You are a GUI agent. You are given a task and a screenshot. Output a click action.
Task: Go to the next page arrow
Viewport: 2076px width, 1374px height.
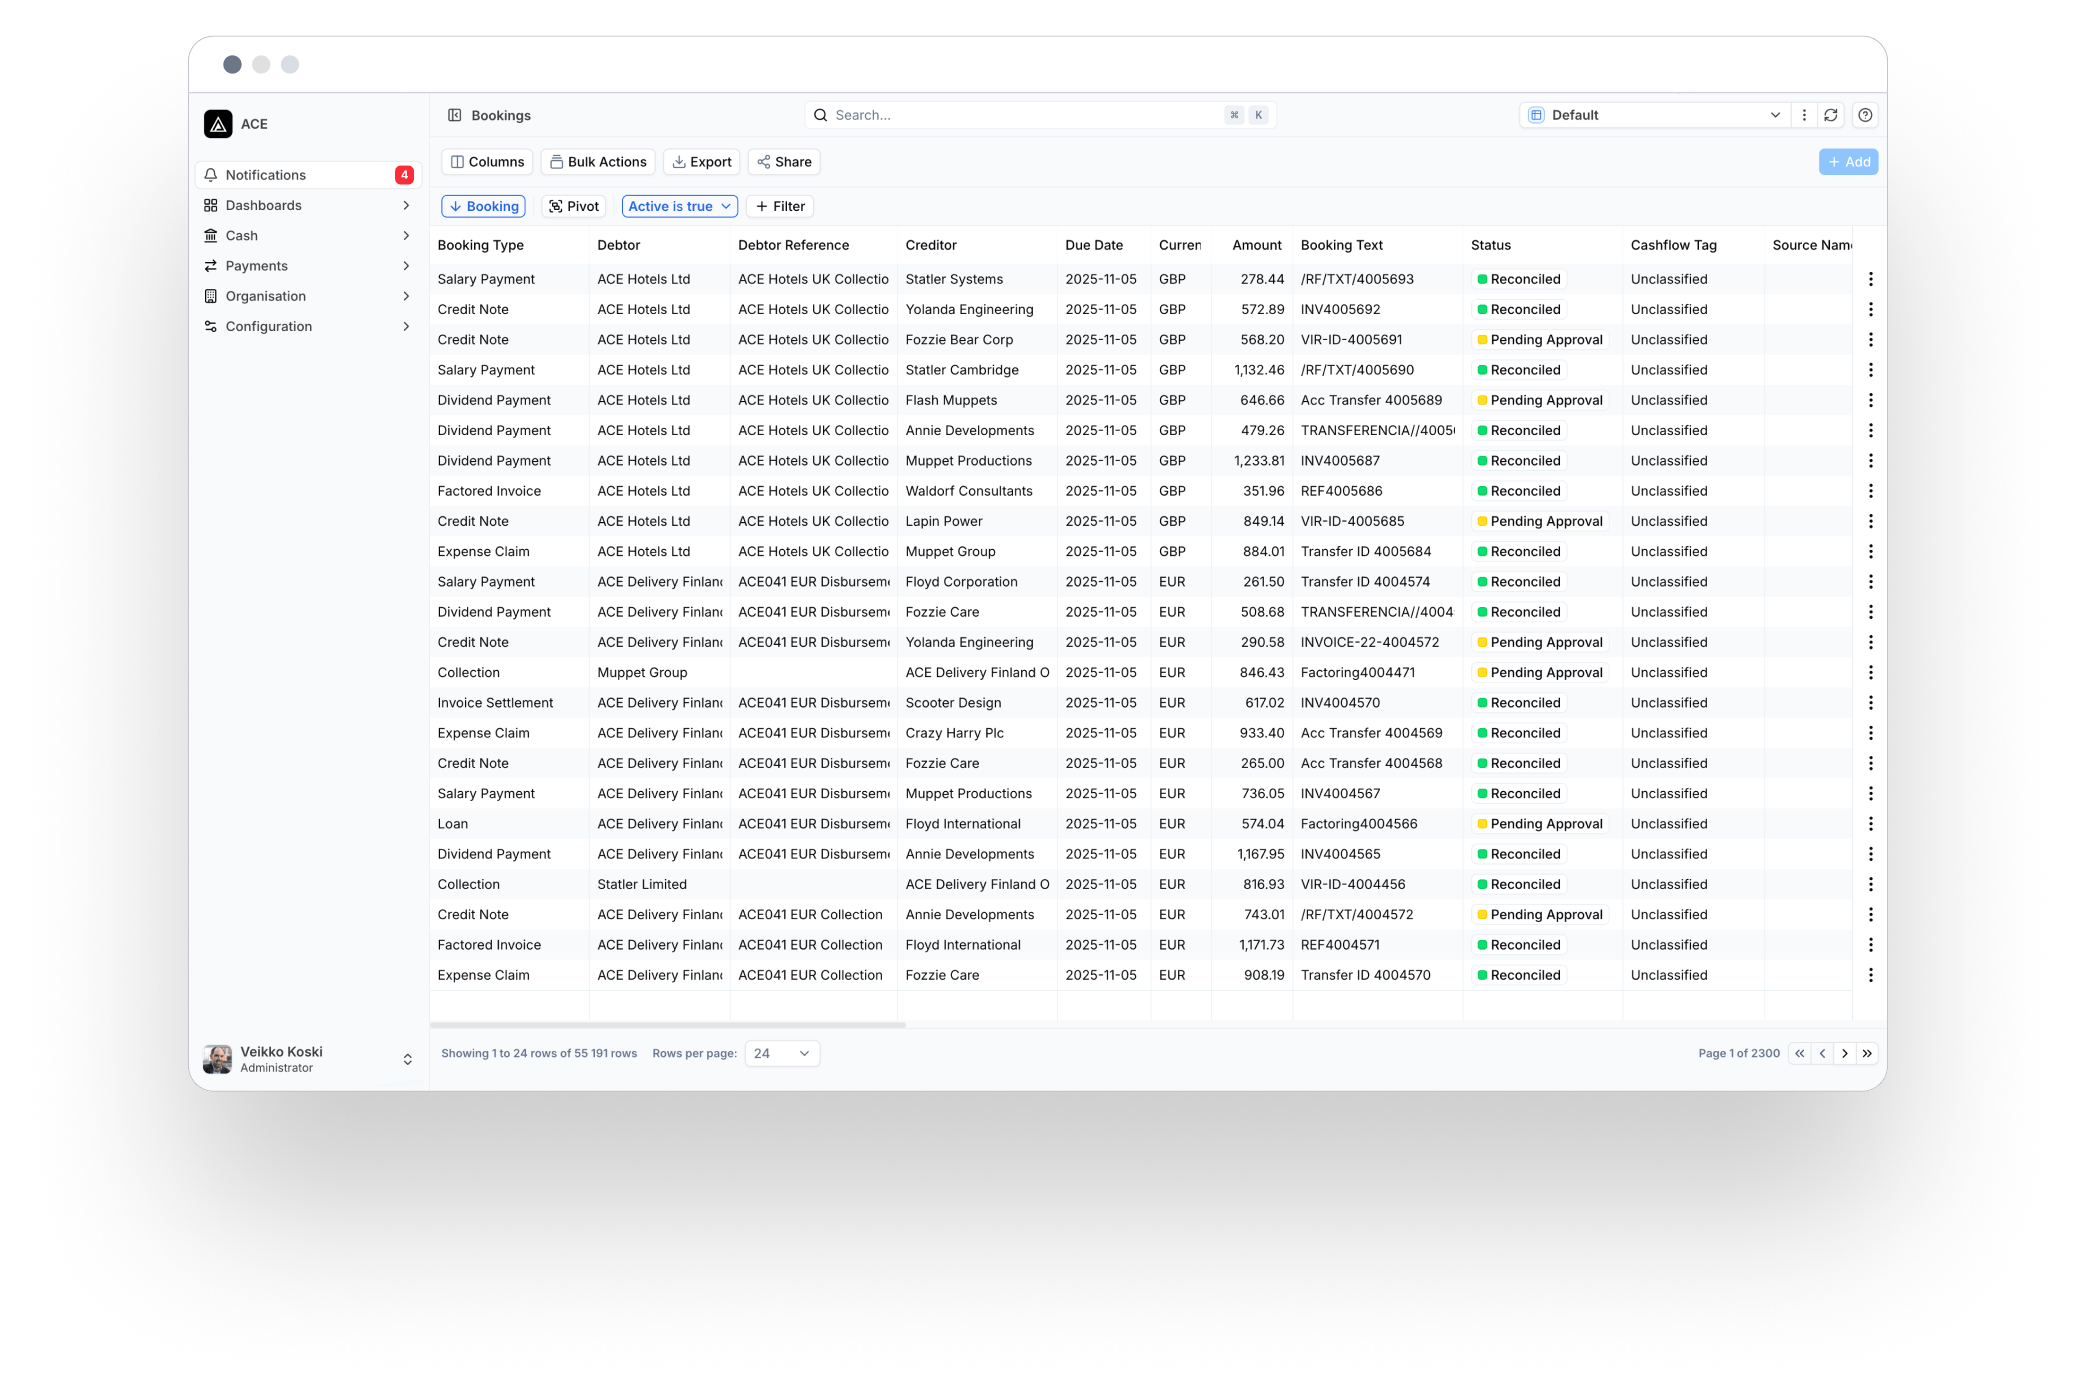[x=1844, y=1053]
